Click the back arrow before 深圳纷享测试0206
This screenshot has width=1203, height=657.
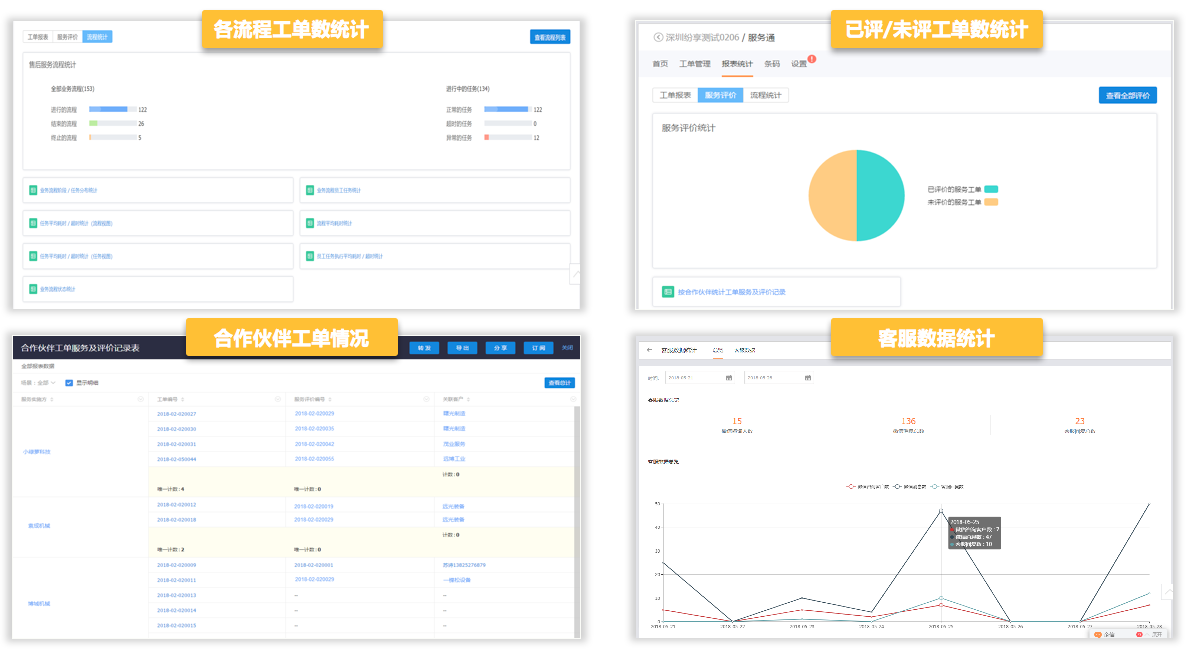(658, 37)
